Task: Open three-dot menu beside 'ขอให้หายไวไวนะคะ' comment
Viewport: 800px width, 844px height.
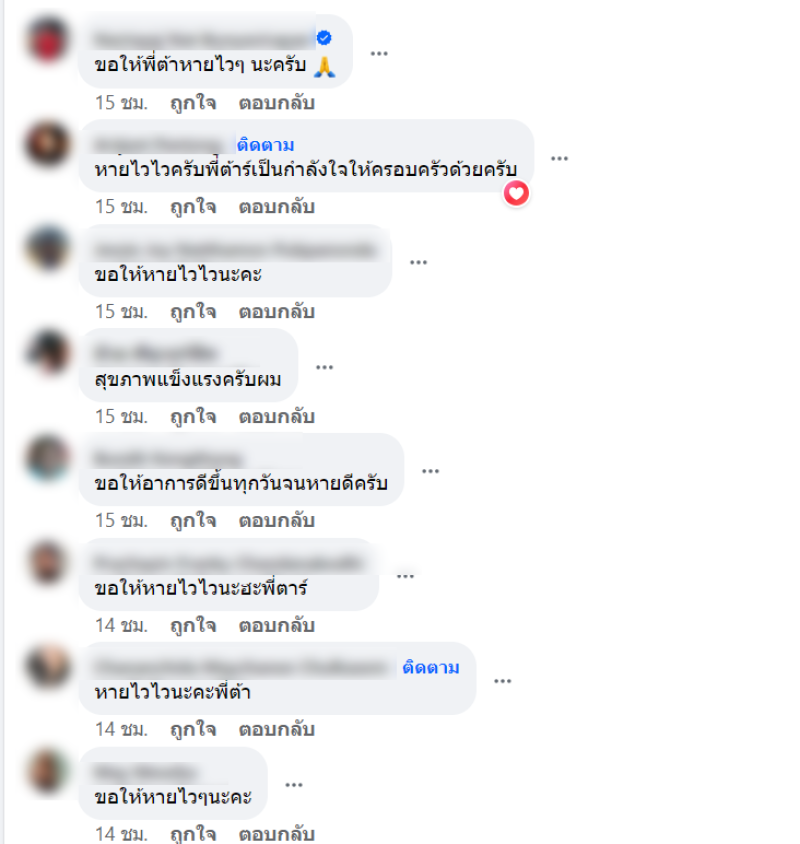Action: [x=418, y=262]
